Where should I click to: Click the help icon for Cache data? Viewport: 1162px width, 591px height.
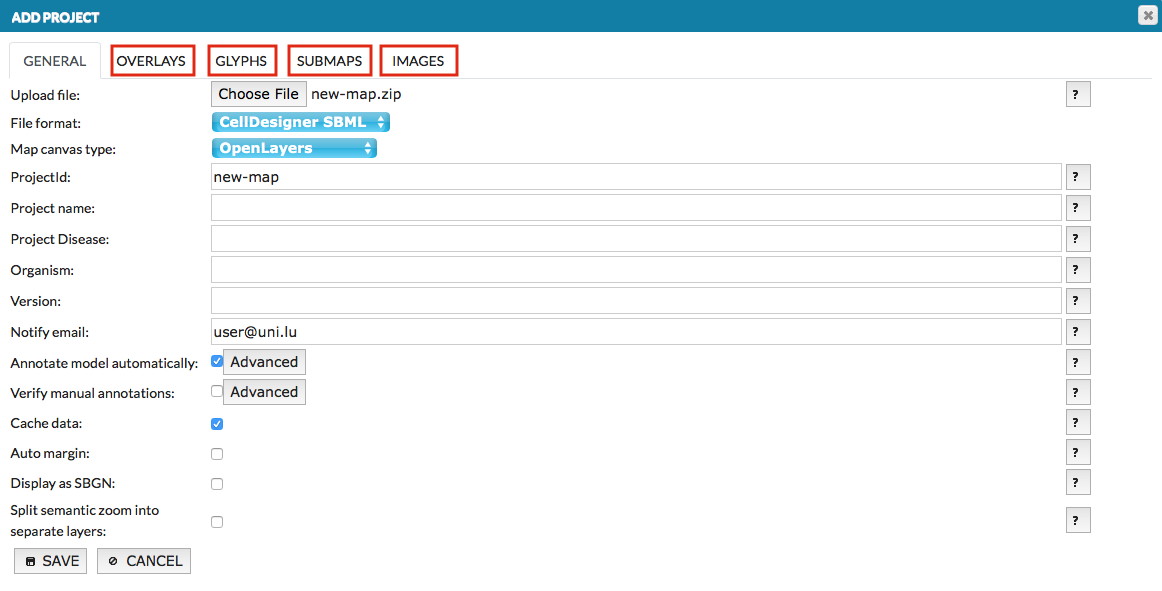1077,423
